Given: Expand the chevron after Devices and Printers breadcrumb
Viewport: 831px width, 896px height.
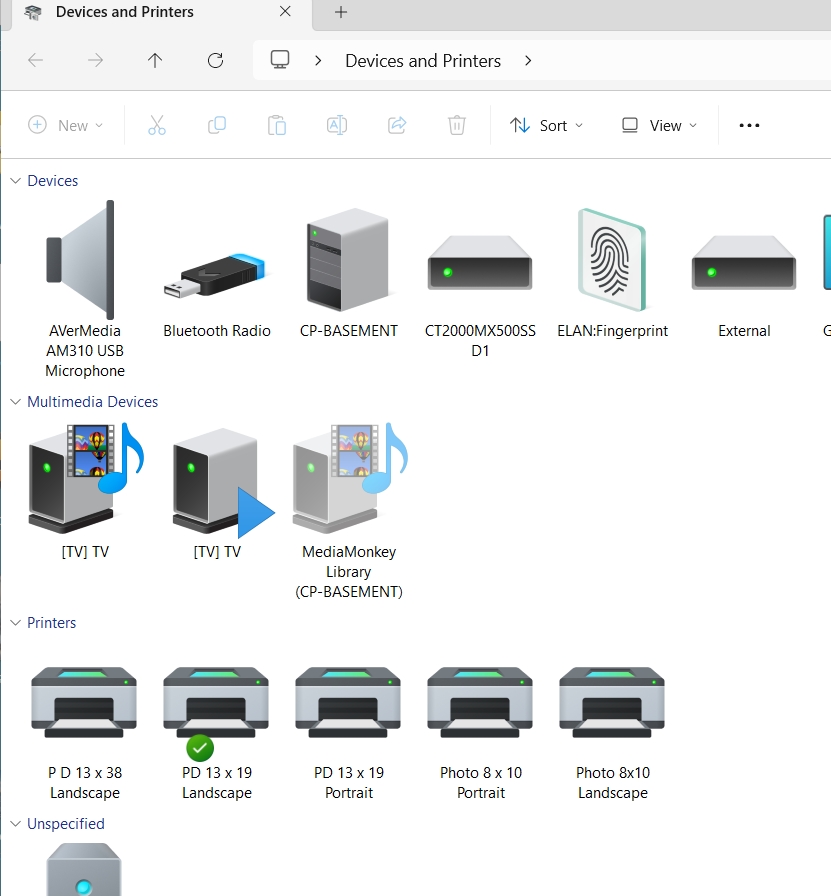Looking at the screenshot, I should (528, 61).
